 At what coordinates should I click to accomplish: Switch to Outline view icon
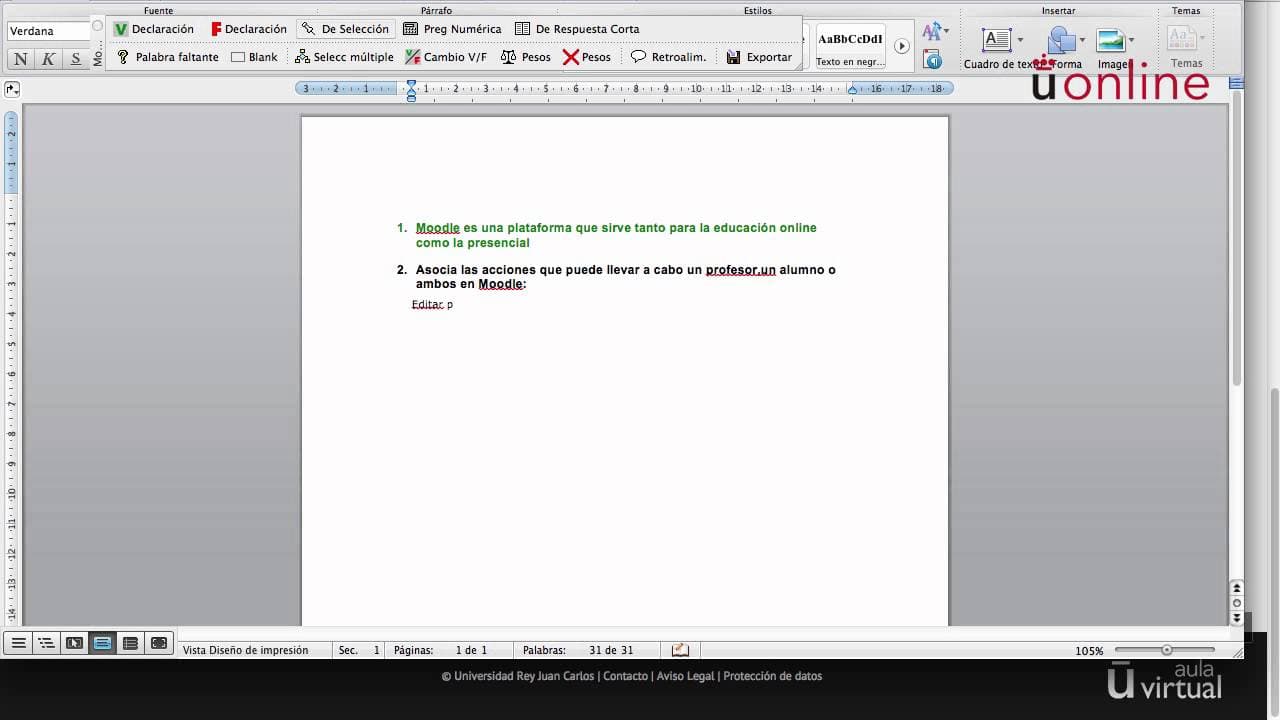point(46,643)
